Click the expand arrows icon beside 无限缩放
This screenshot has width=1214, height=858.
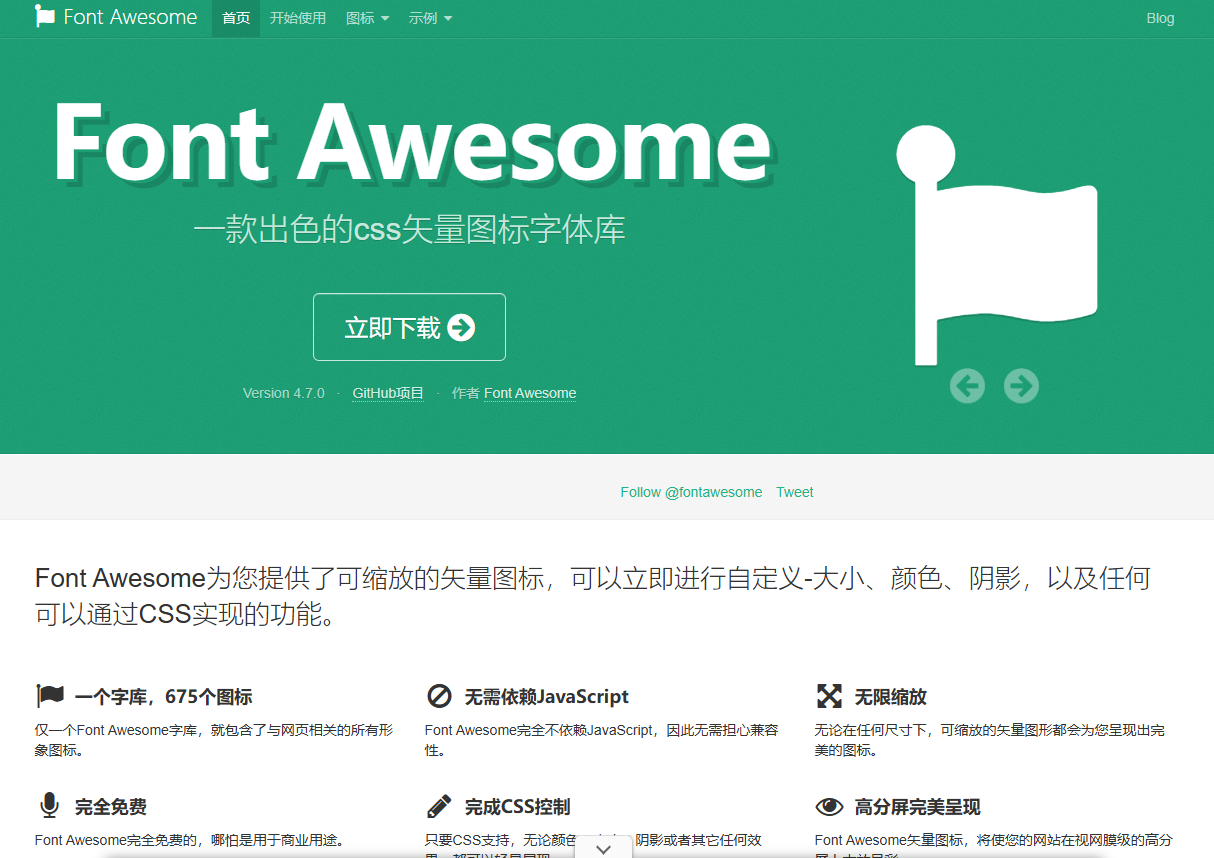pyautogui.click(x=829, y=696)
